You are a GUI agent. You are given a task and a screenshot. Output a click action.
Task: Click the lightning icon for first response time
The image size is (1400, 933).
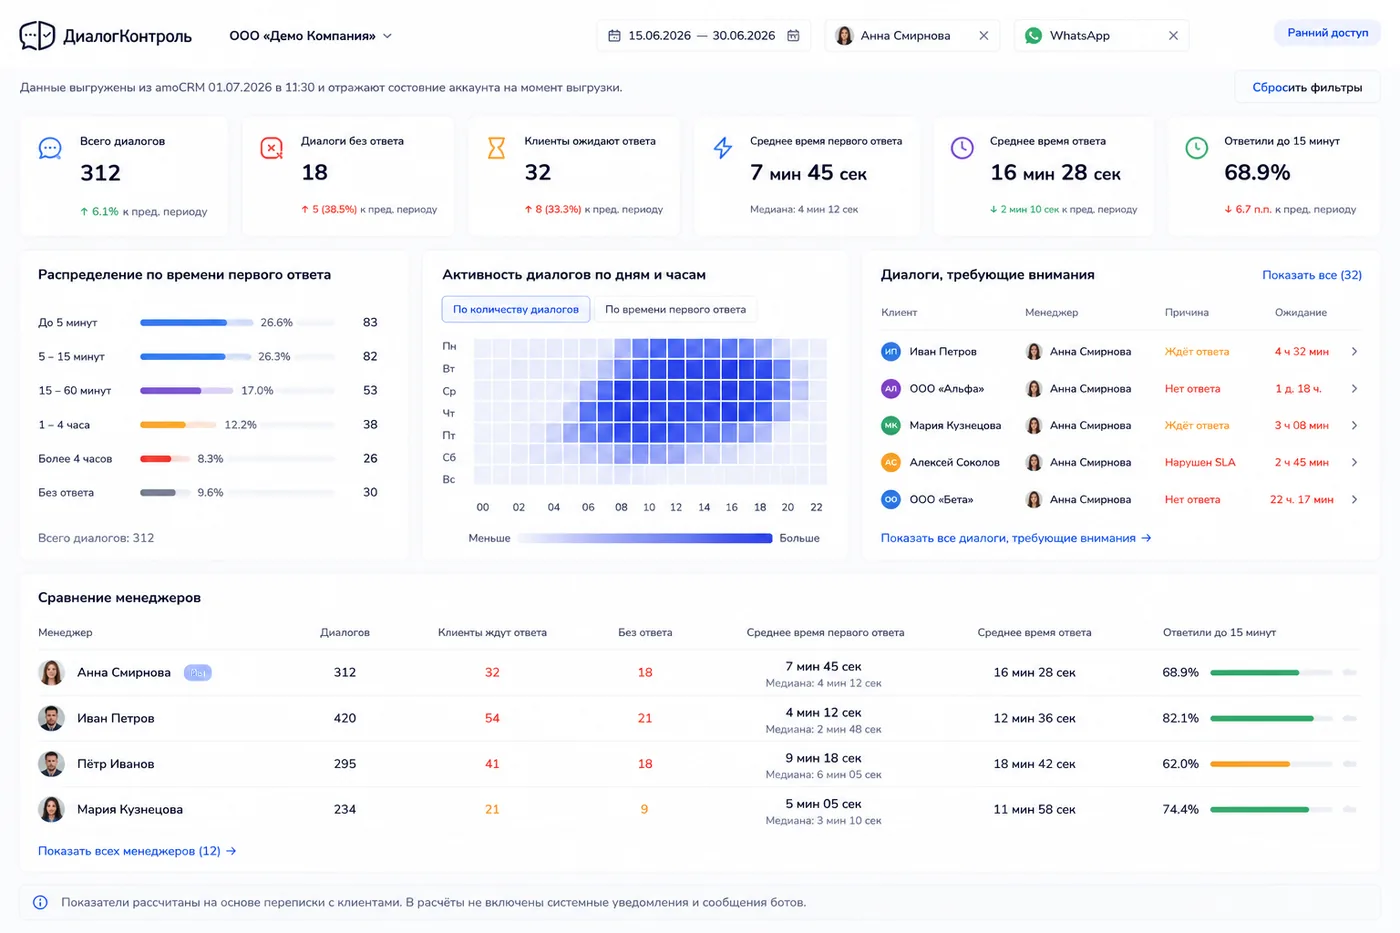[x=723, y=148]
